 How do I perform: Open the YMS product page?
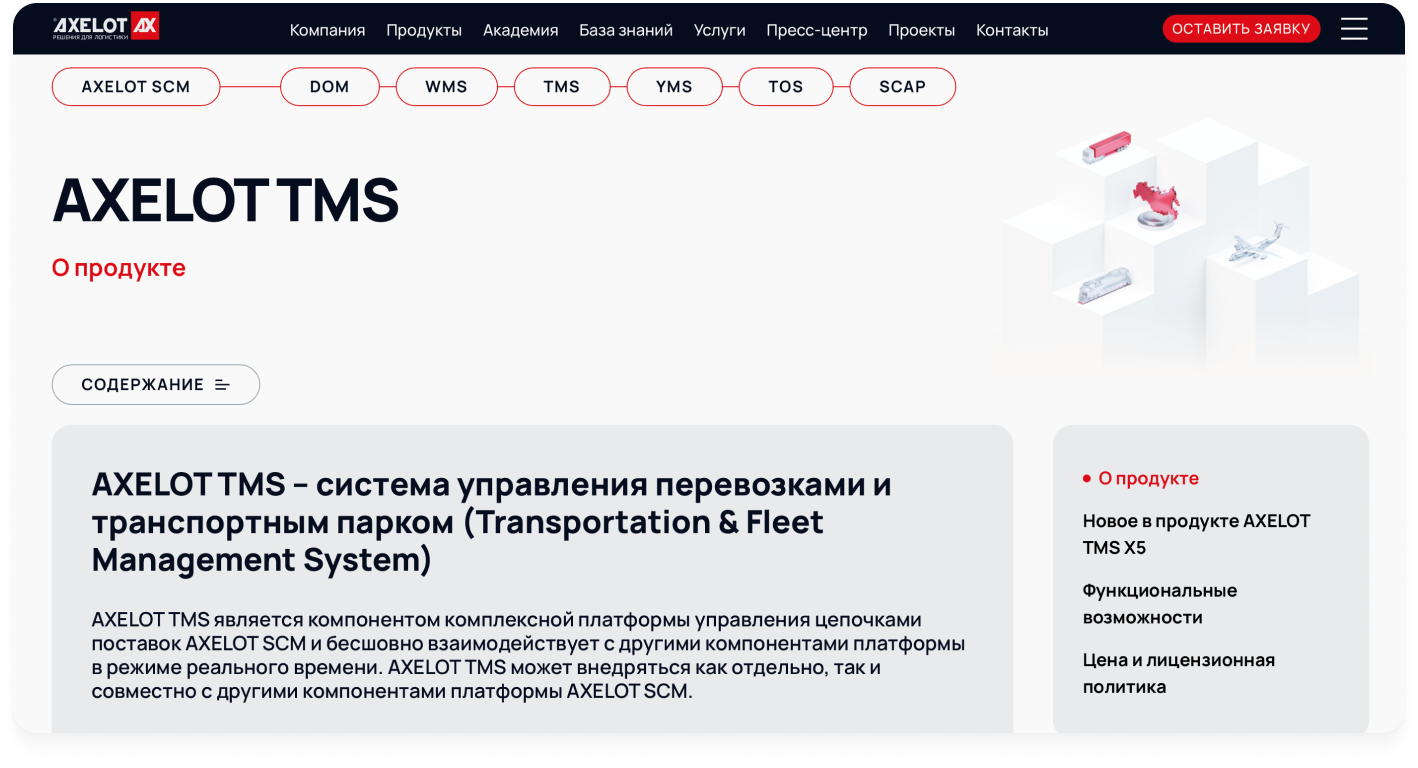click(675, 87)
